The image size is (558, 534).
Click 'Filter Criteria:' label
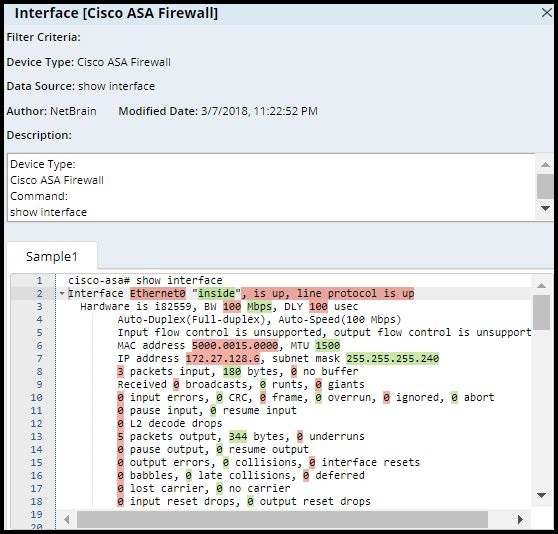43,37
